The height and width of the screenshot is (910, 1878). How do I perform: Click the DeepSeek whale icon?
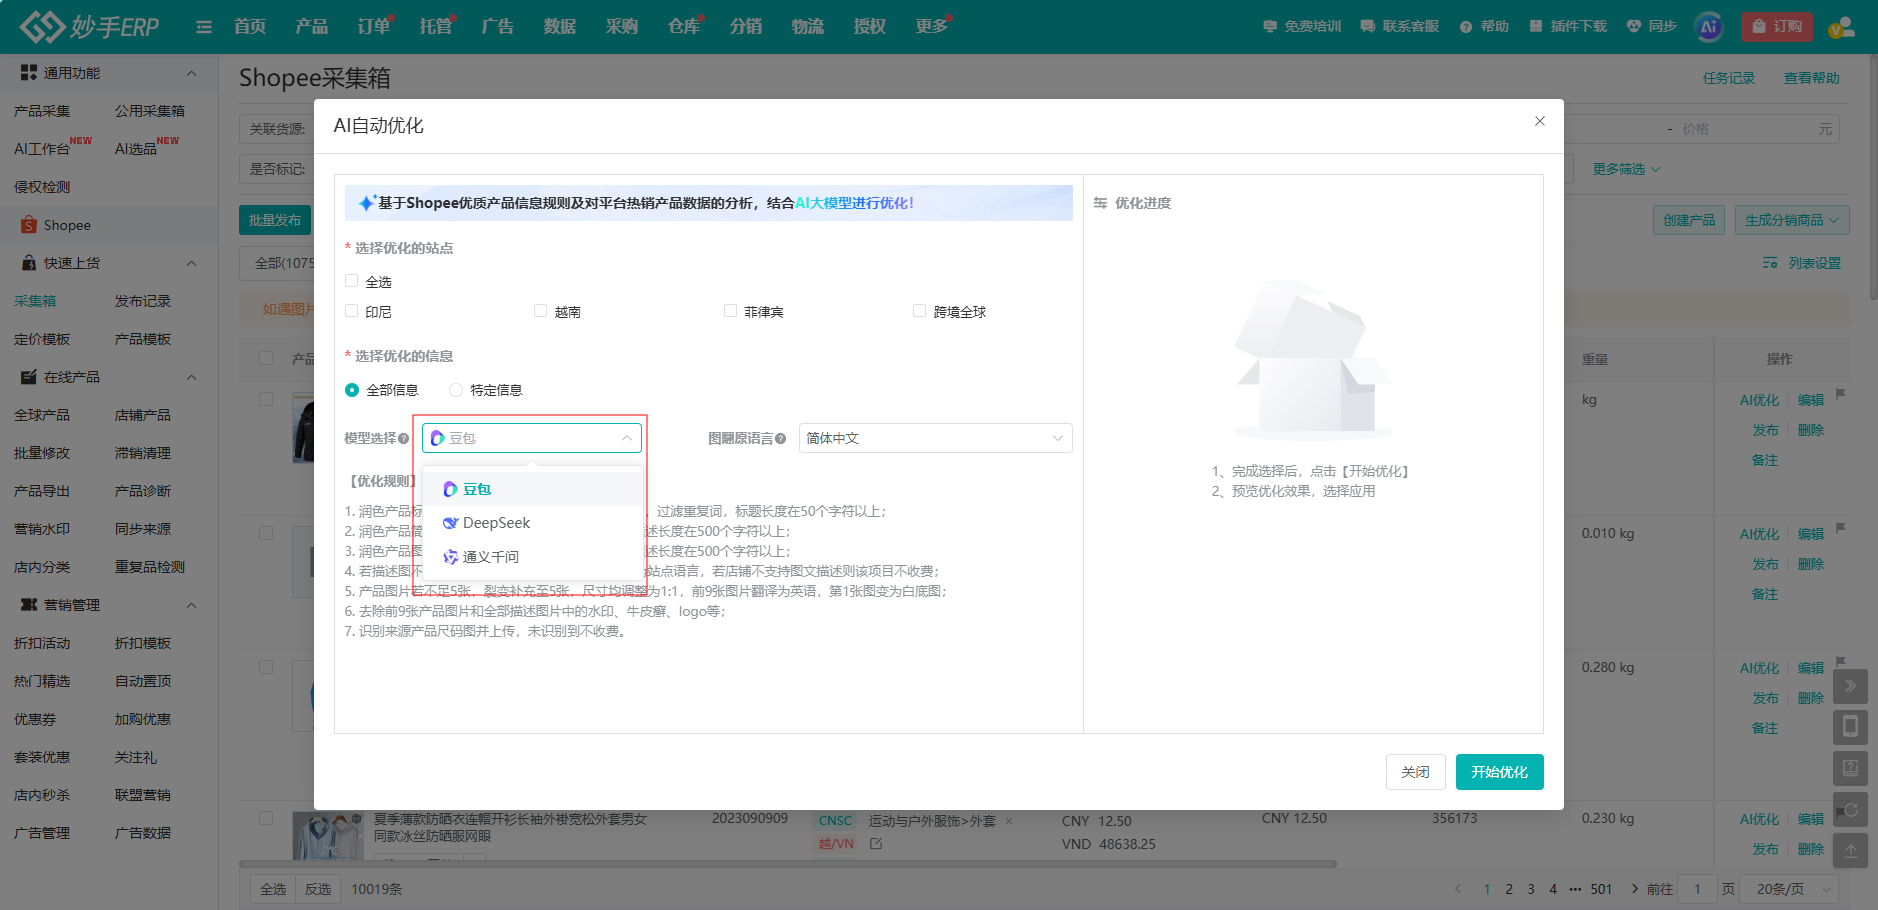point(451,523)
